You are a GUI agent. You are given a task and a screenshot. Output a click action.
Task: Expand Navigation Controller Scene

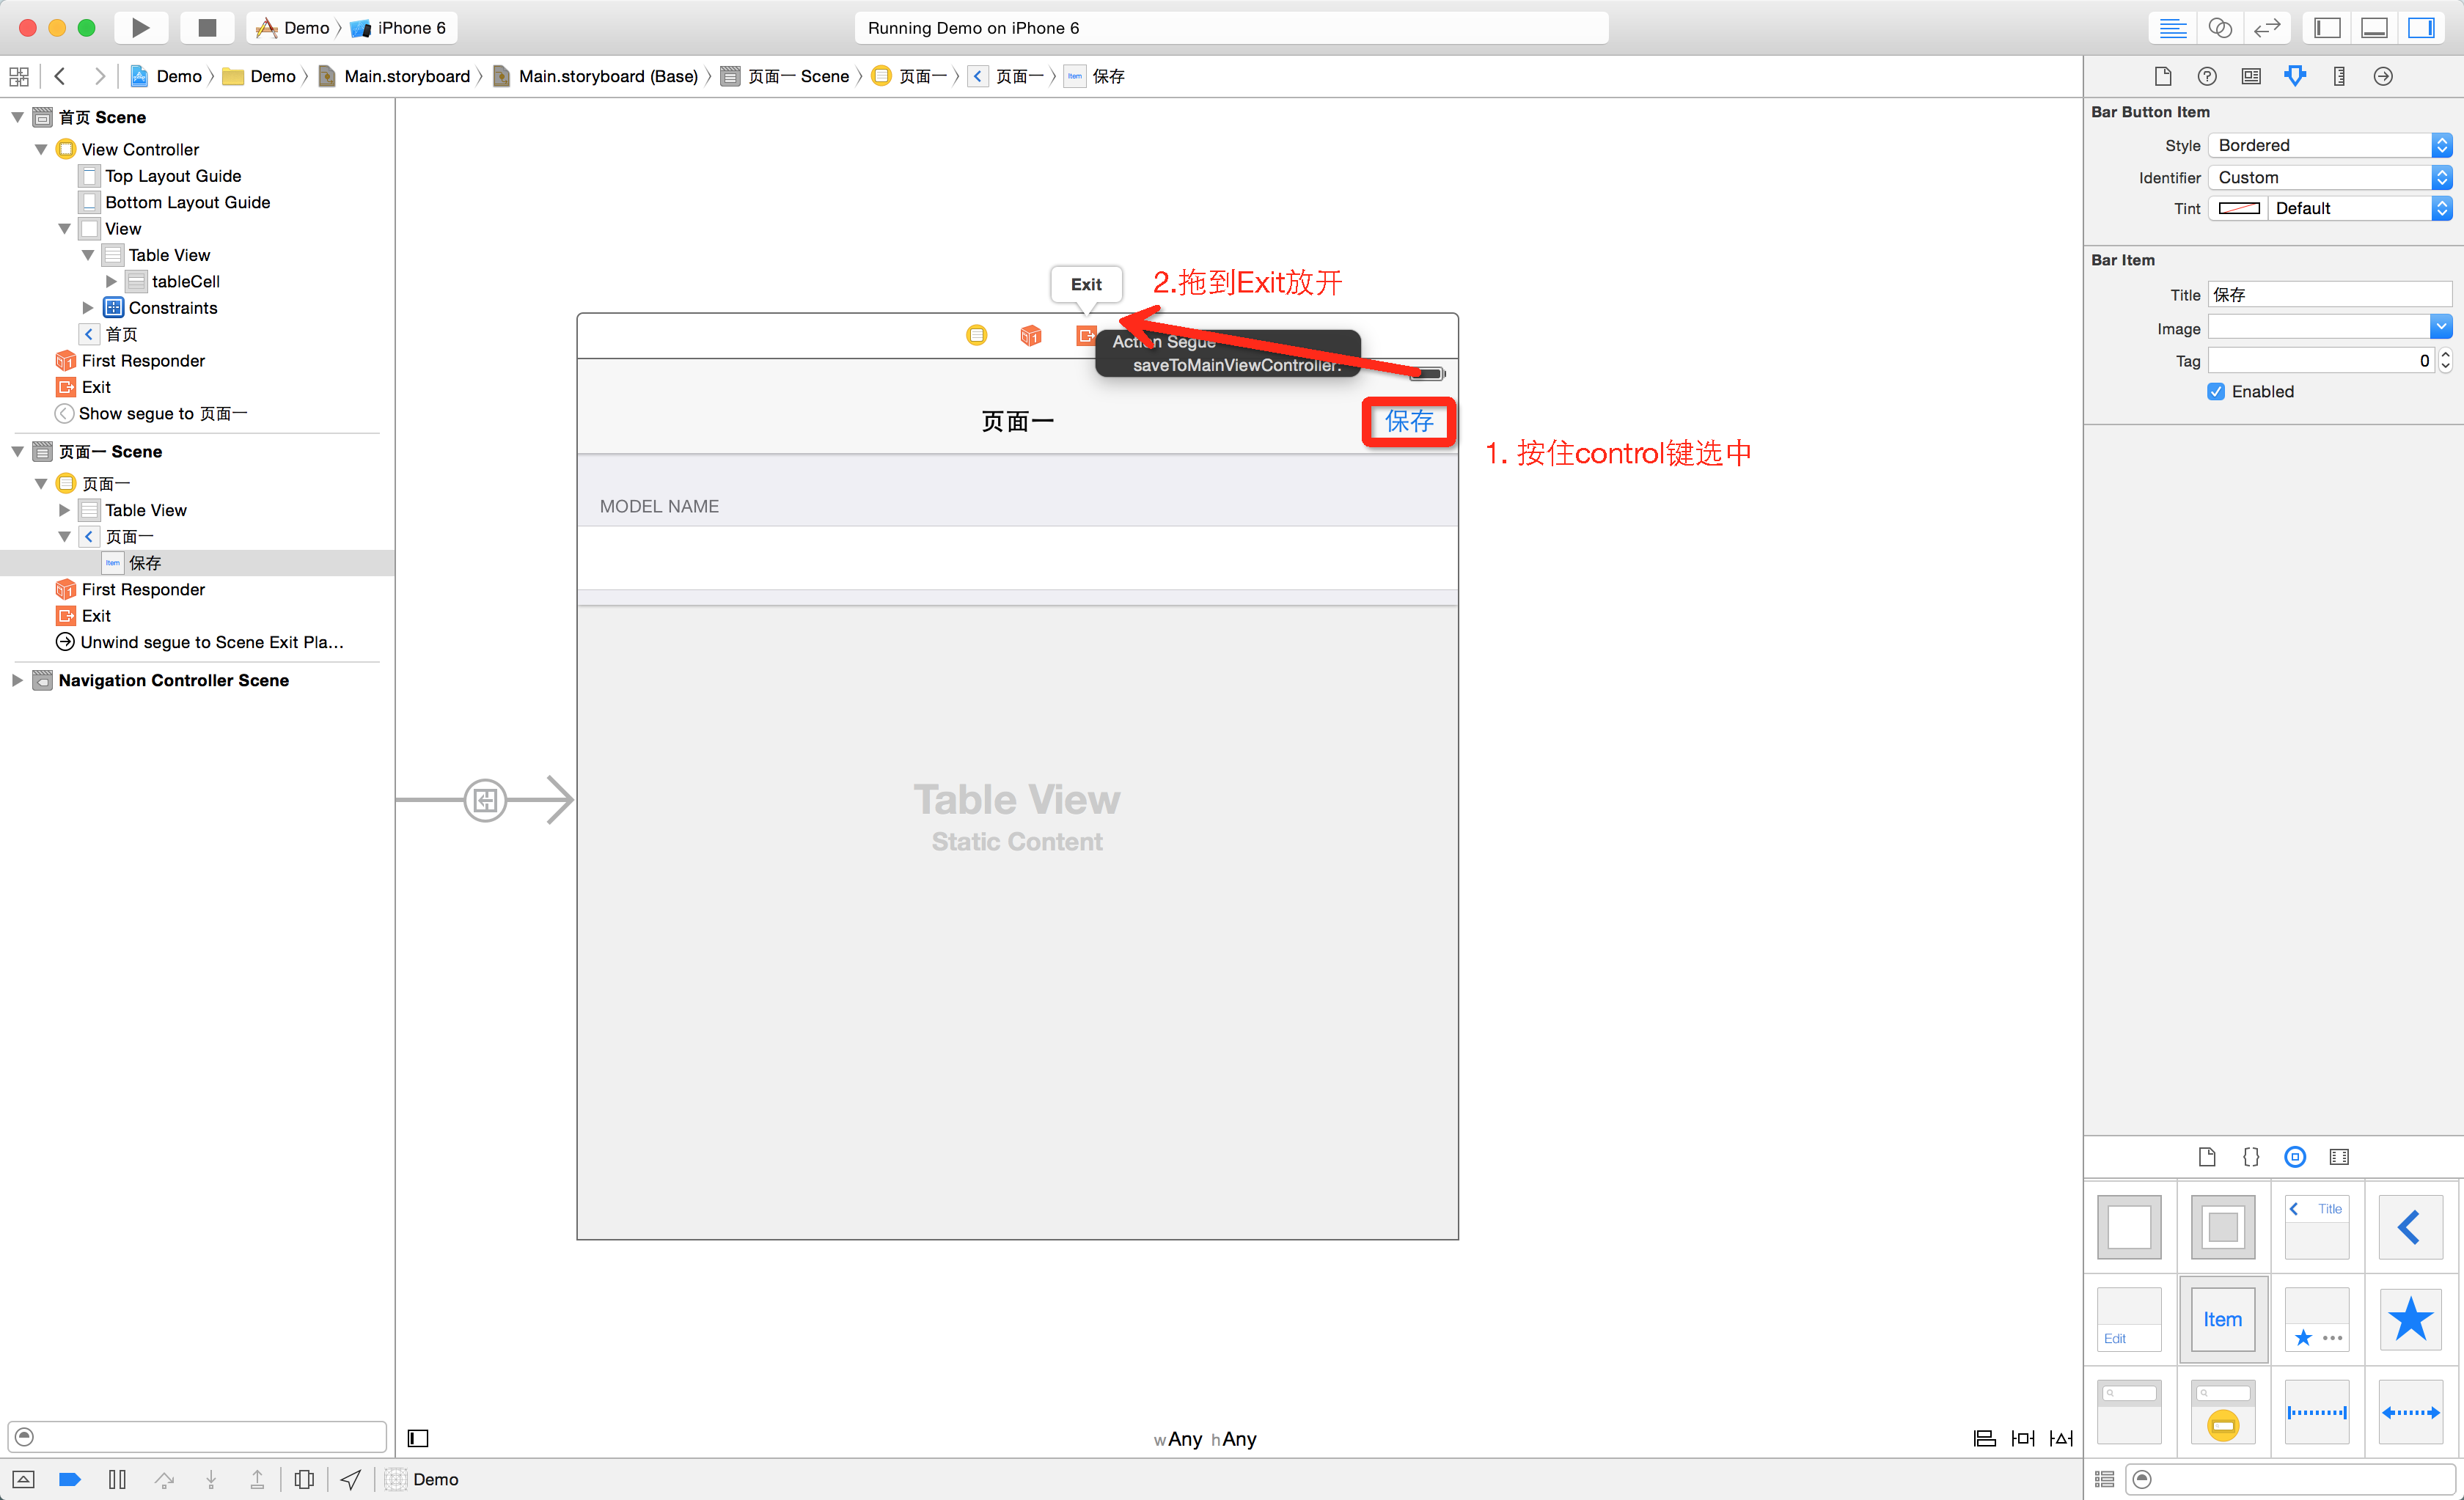(x=17, y=680)
